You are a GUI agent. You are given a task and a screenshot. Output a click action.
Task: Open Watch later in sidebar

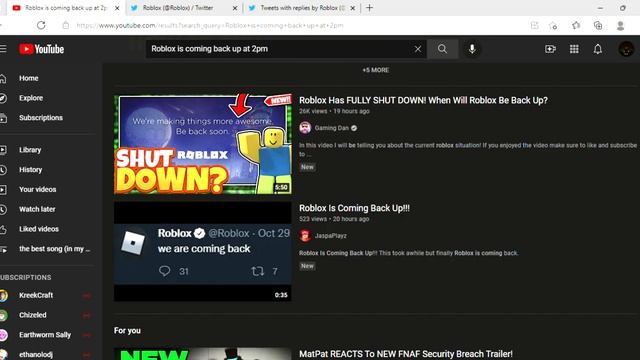(37, 209)
